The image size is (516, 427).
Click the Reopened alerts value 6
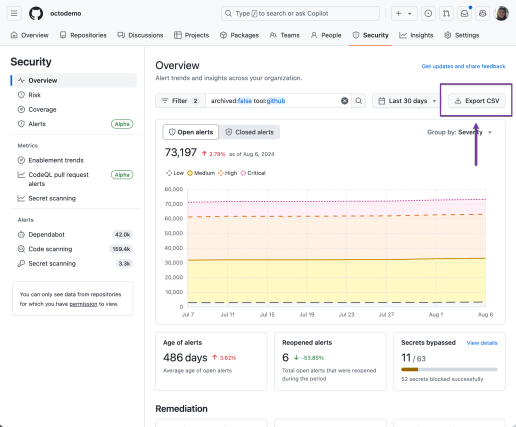click(x=285, y=358)
